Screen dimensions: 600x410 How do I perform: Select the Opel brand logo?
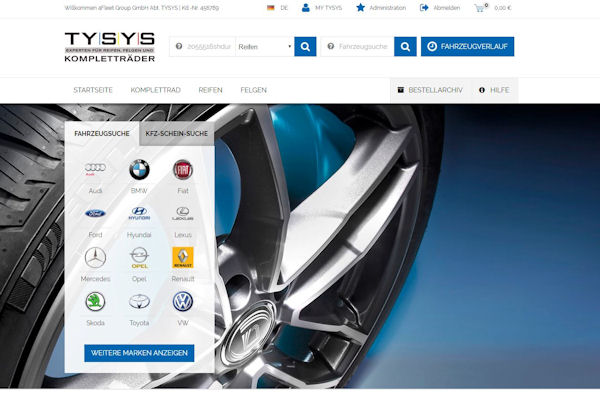(x=139, y=258)
